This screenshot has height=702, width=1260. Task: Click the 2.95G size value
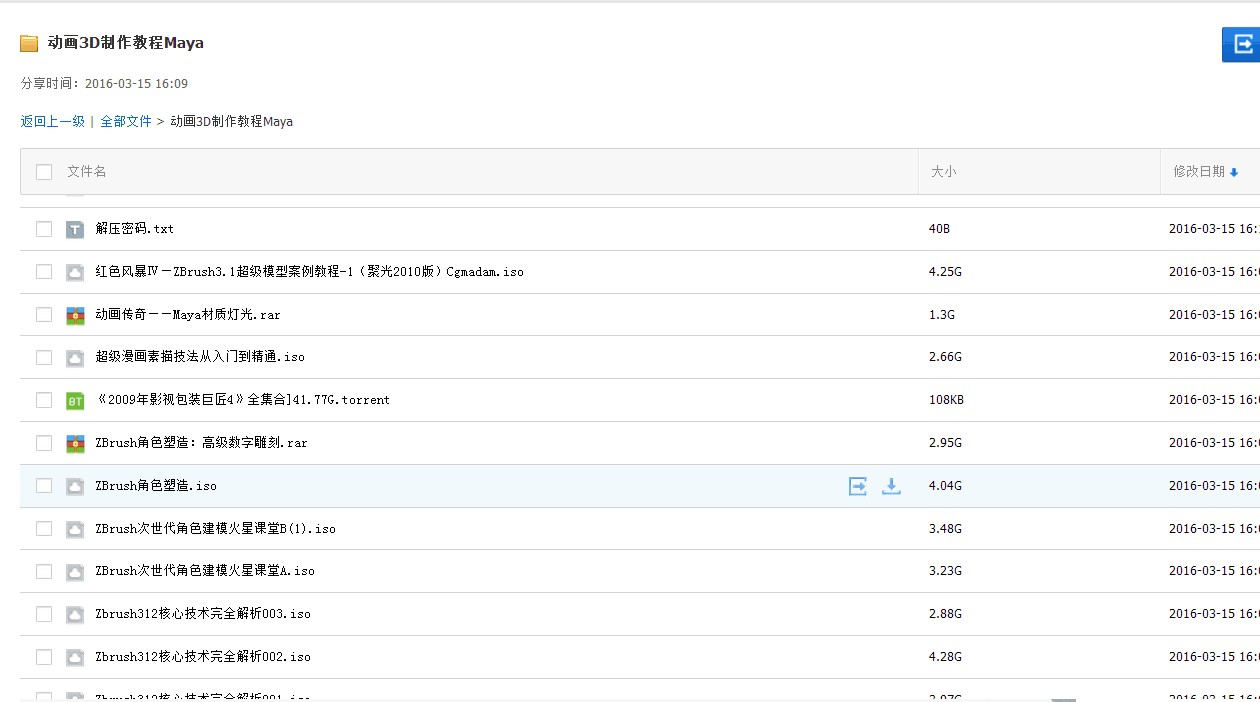945,443
